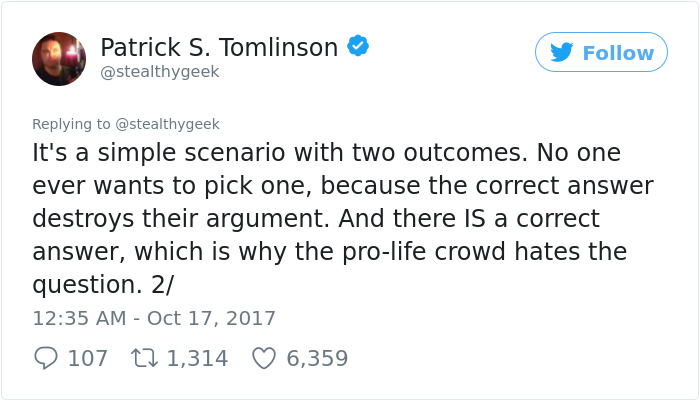The image size is (700, 401).
Task: Open the tweet's body text starting 'It's a simple scenario'
Action: point(343,219)
